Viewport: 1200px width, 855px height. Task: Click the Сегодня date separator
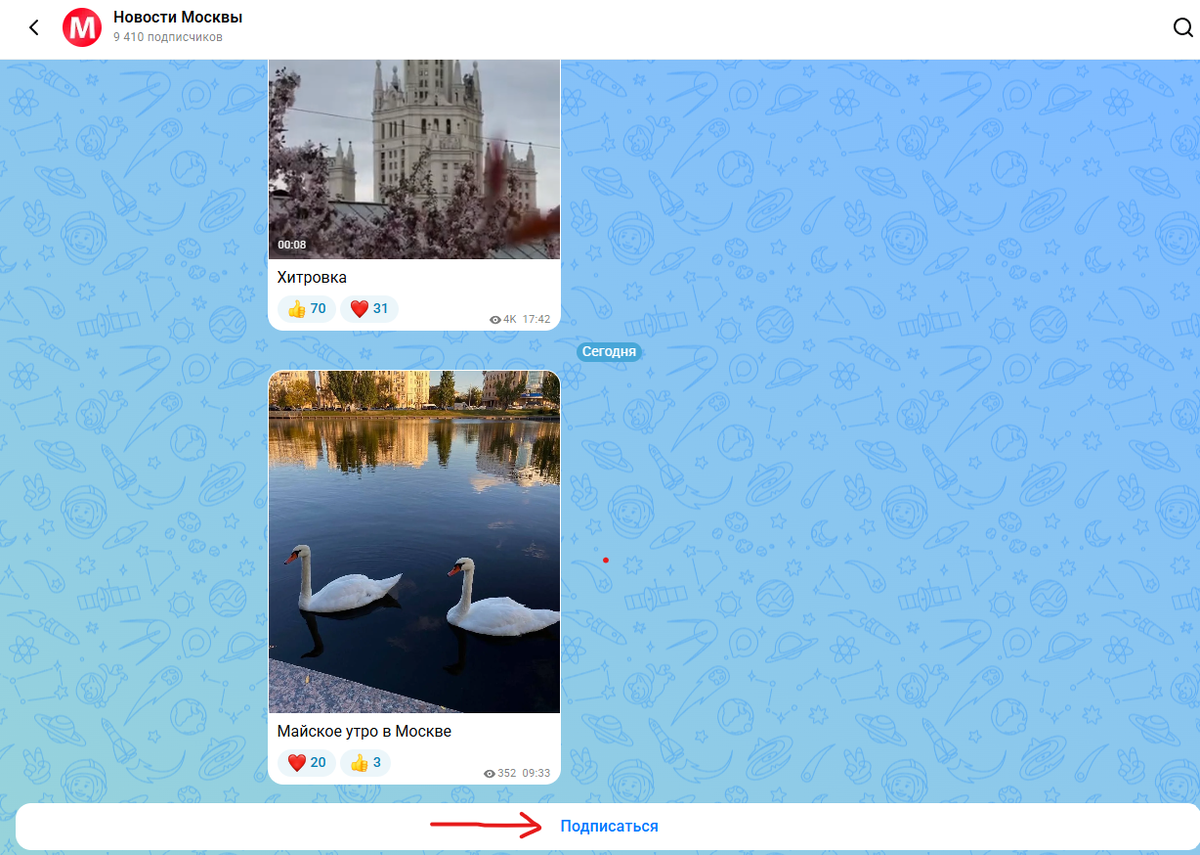pyautogui.click(x=608, y=352)
